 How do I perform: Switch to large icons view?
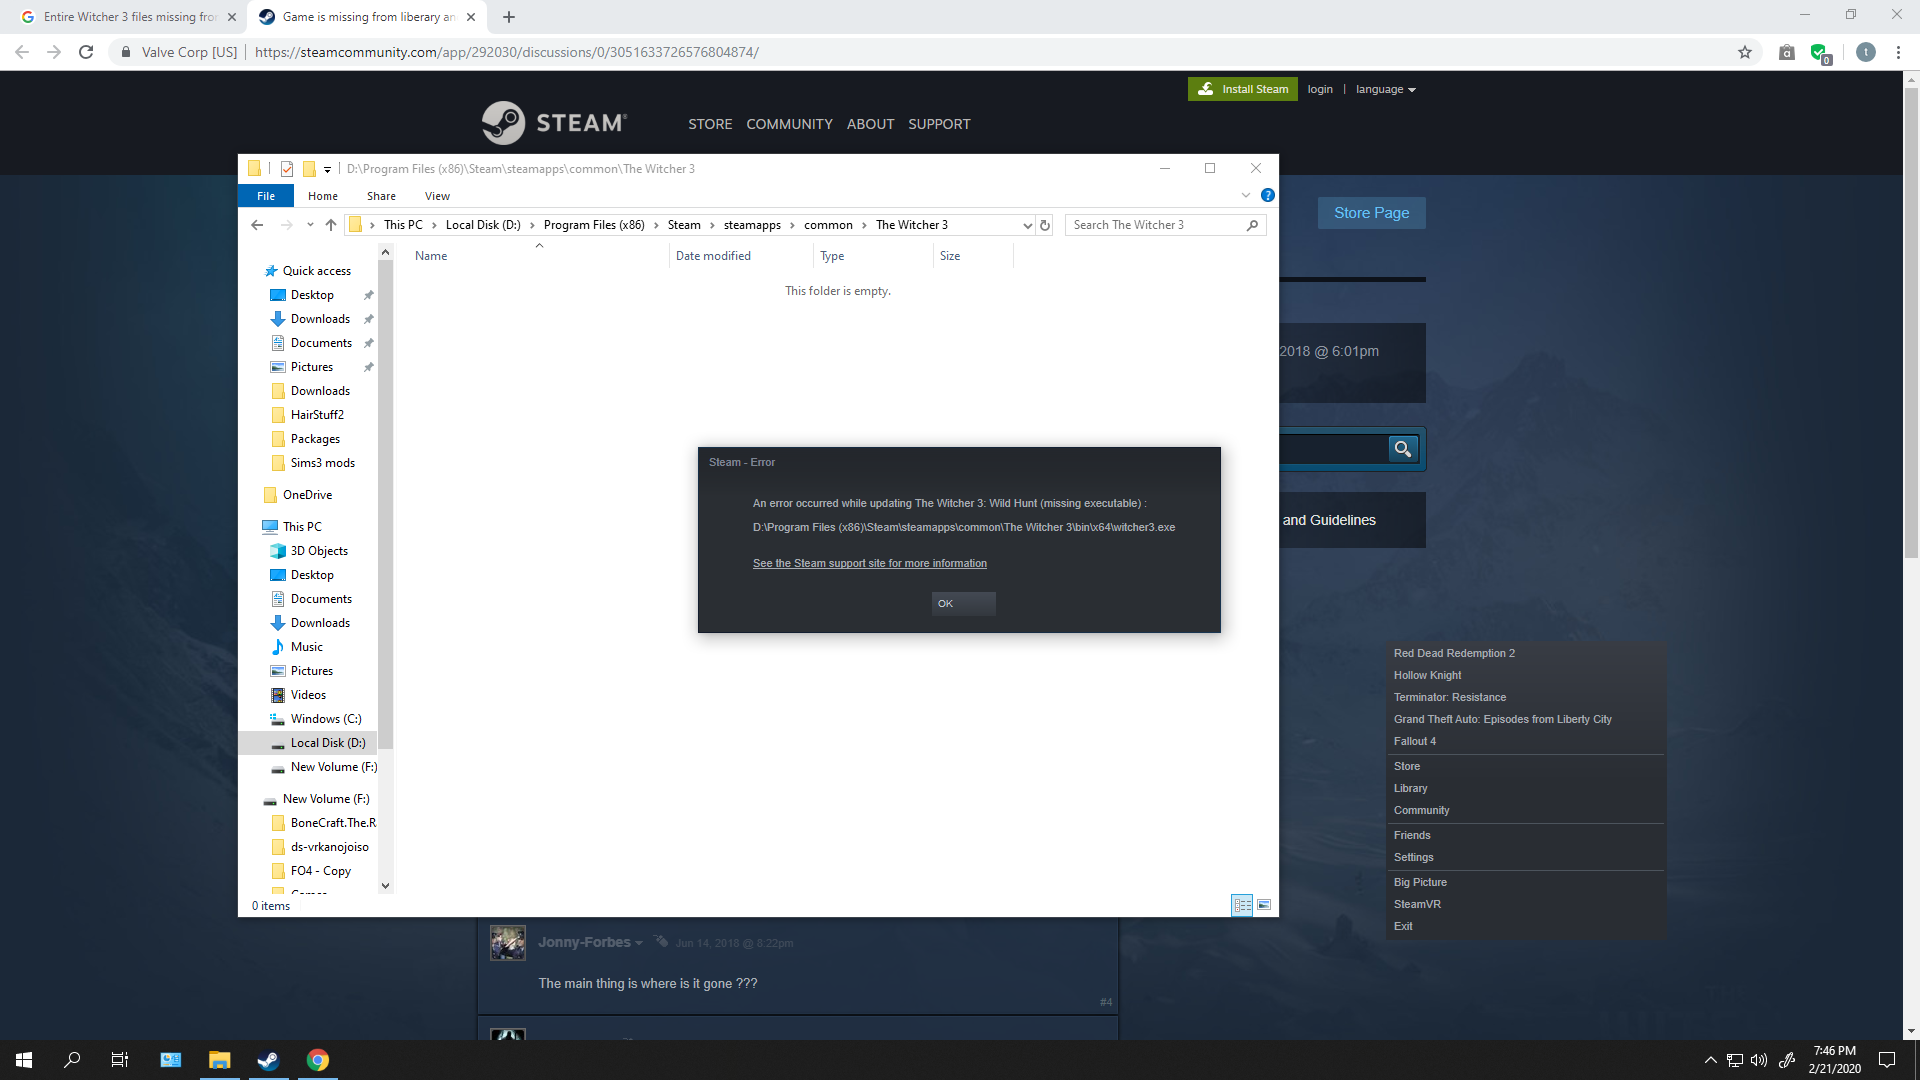click(x=1264, y=905)
